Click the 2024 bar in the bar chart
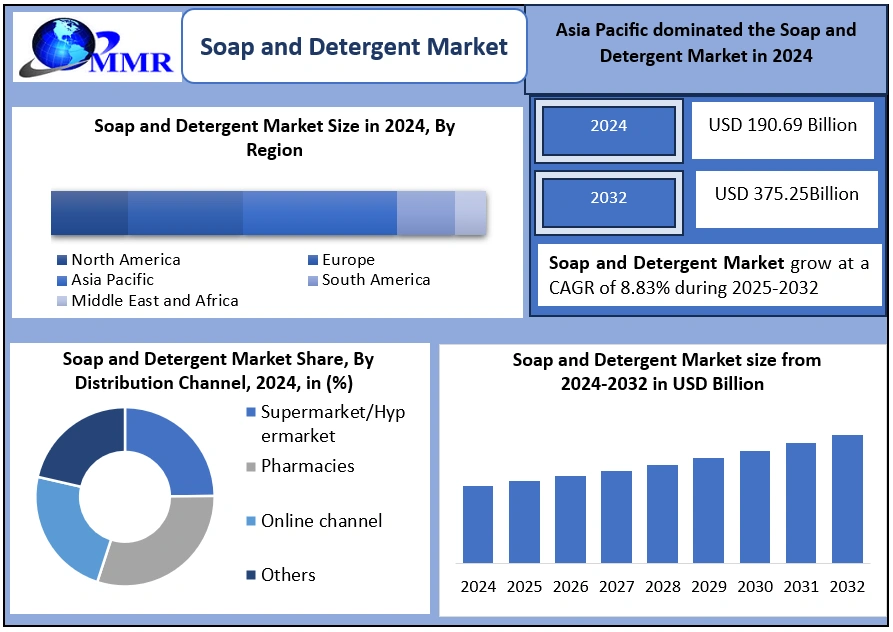The width and height of the screenshot is (893, 632). (x=478, y=524)
